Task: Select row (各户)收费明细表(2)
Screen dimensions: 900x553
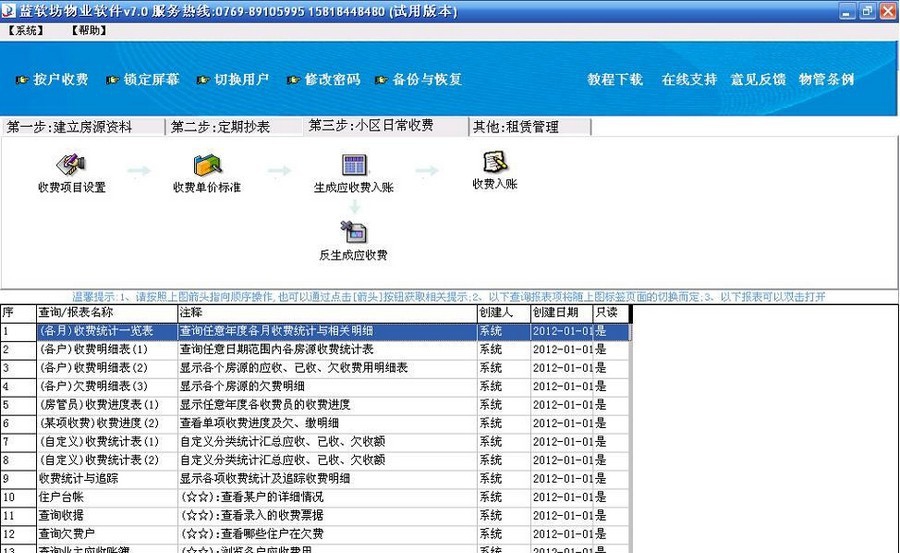Action: click(x=315, y=368)
